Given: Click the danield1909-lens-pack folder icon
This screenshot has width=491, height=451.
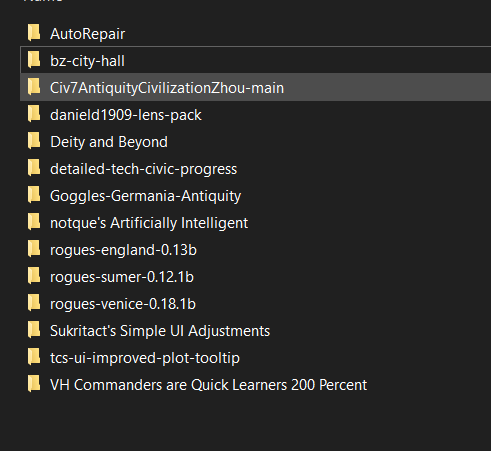Looking at the screenshot, I should [34, 114].
